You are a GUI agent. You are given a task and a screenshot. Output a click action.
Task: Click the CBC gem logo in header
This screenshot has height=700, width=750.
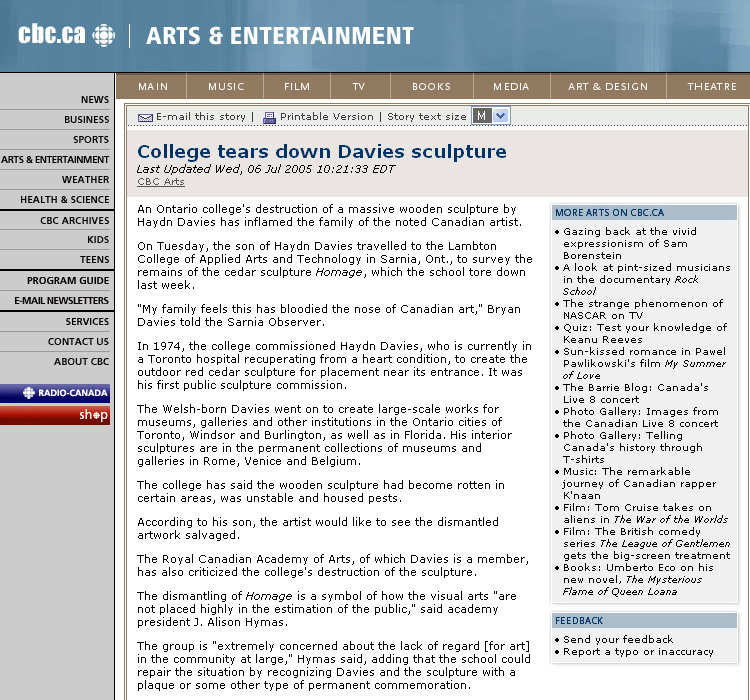click(103, 36)
